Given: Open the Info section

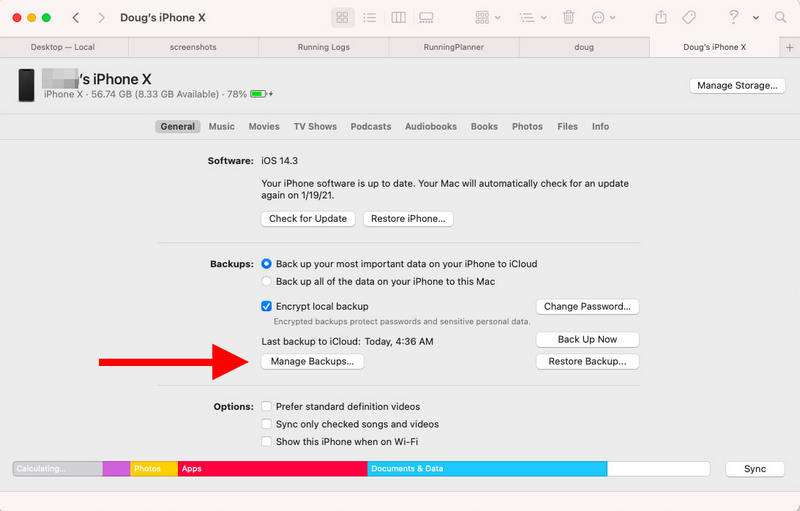Looking at the screenshot, I should click(x=601, y=126).
